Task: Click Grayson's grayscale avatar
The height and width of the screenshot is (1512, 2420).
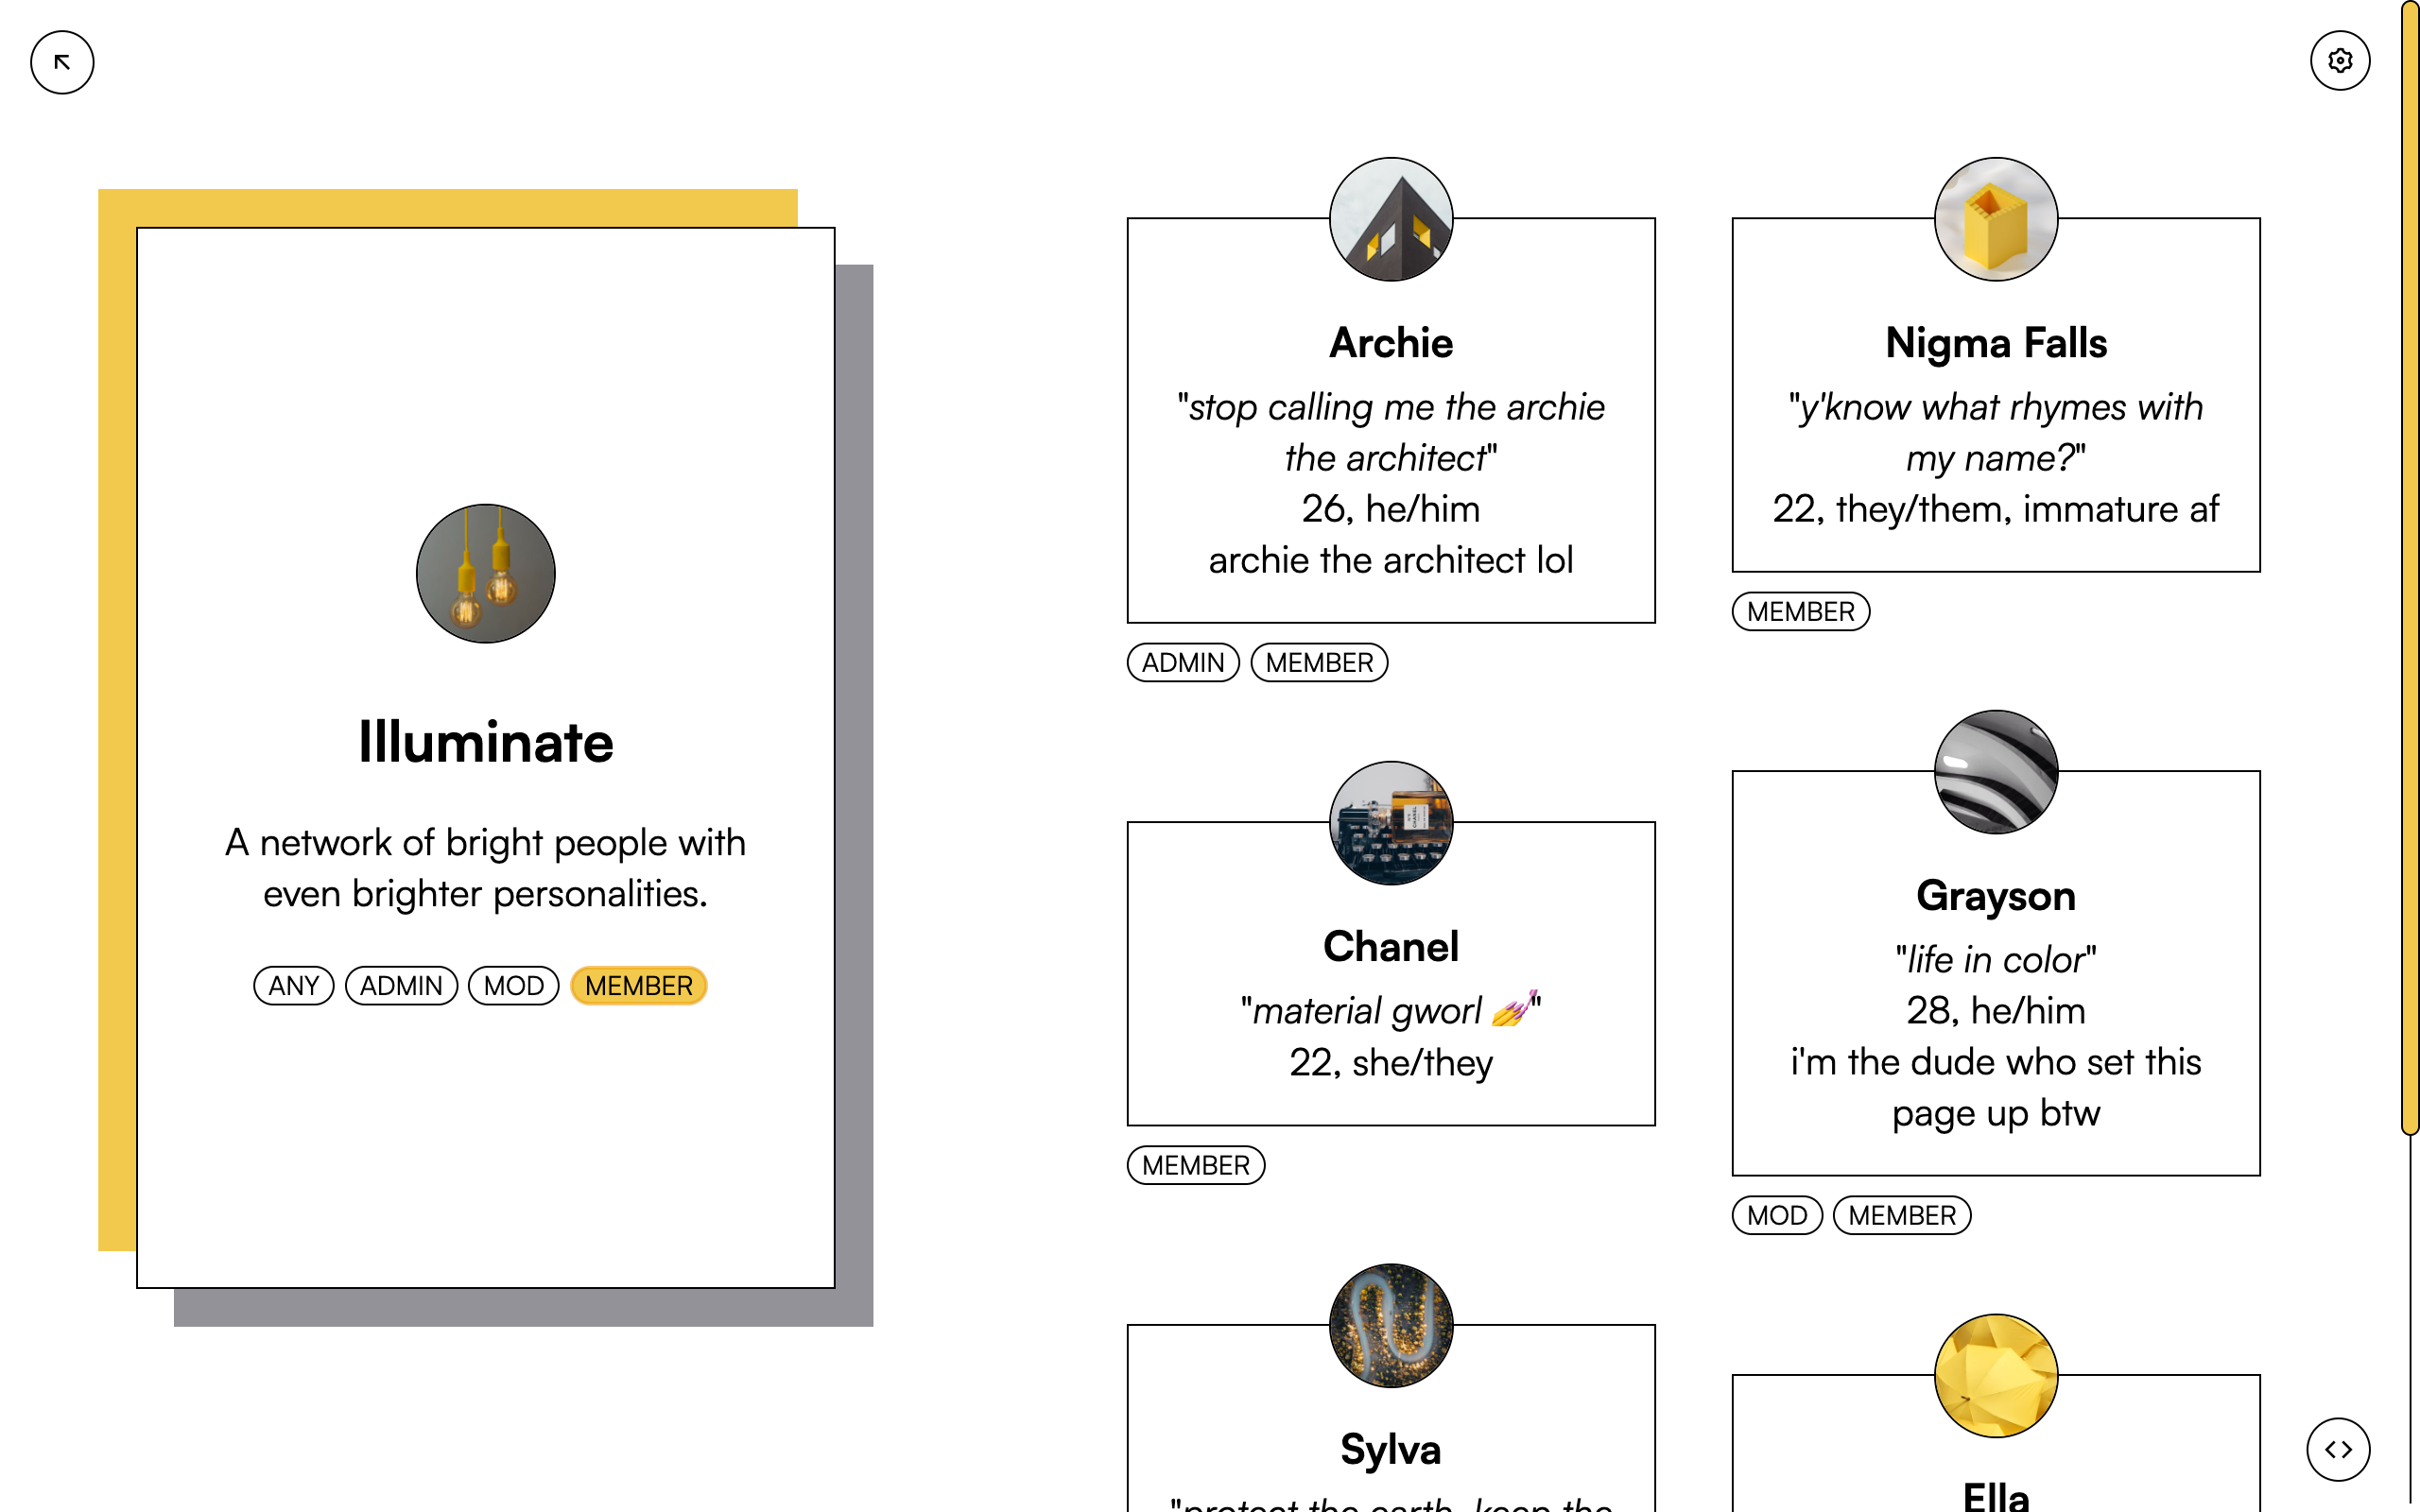Action: [1995, 772]
